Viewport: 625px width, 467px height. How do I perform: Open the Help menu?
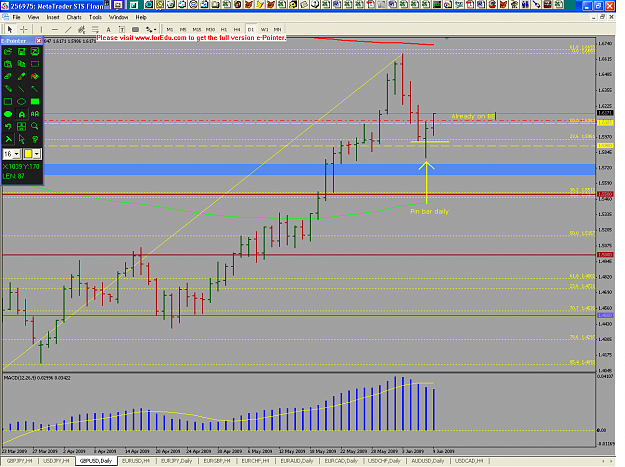point(141,18)
